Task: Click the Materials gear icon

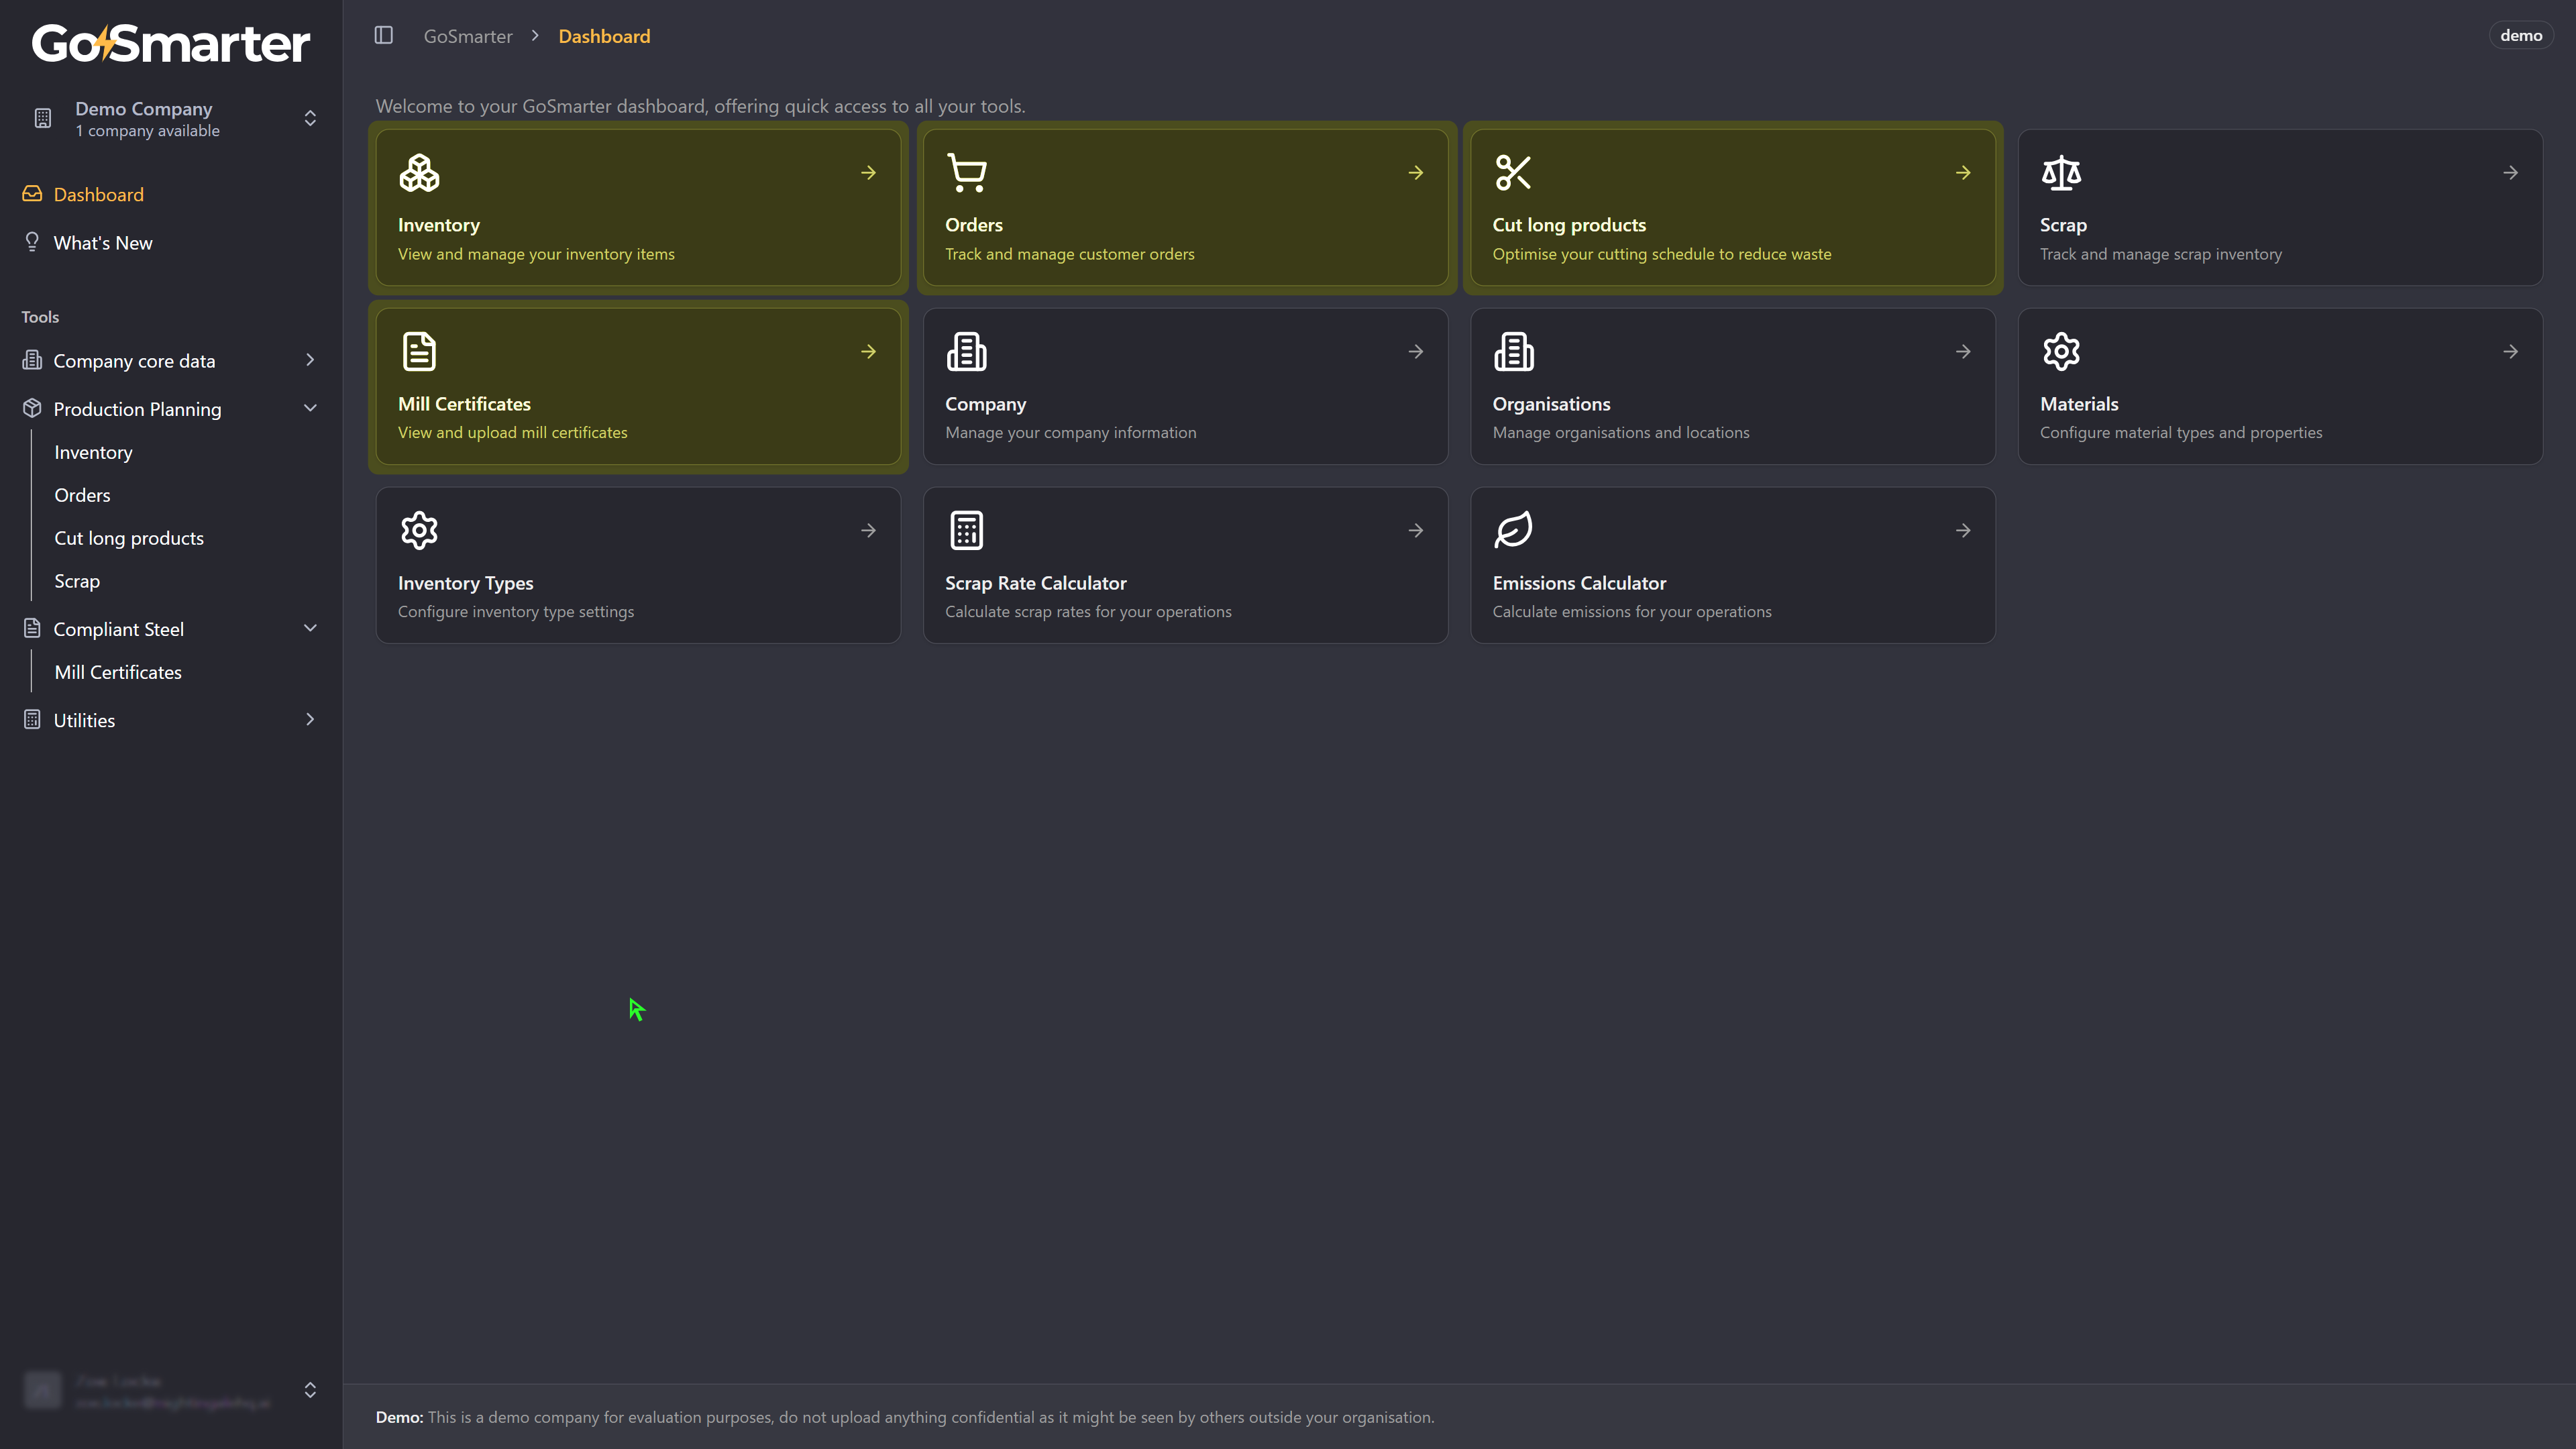Action: (2060, 351)
